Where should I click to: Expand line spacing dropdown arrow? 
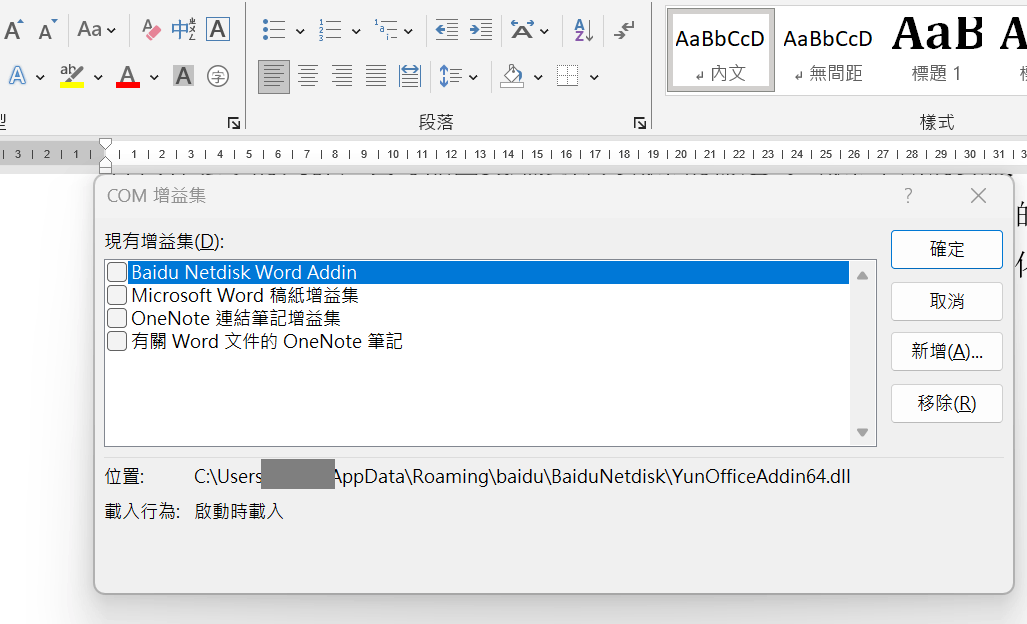[473, 77]
